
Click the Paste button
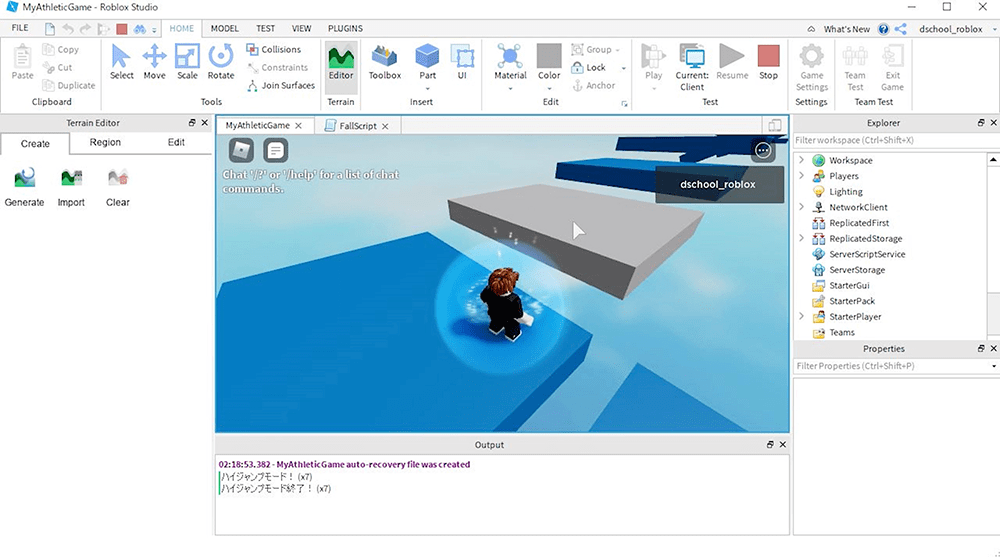click(x=22, y=62)
